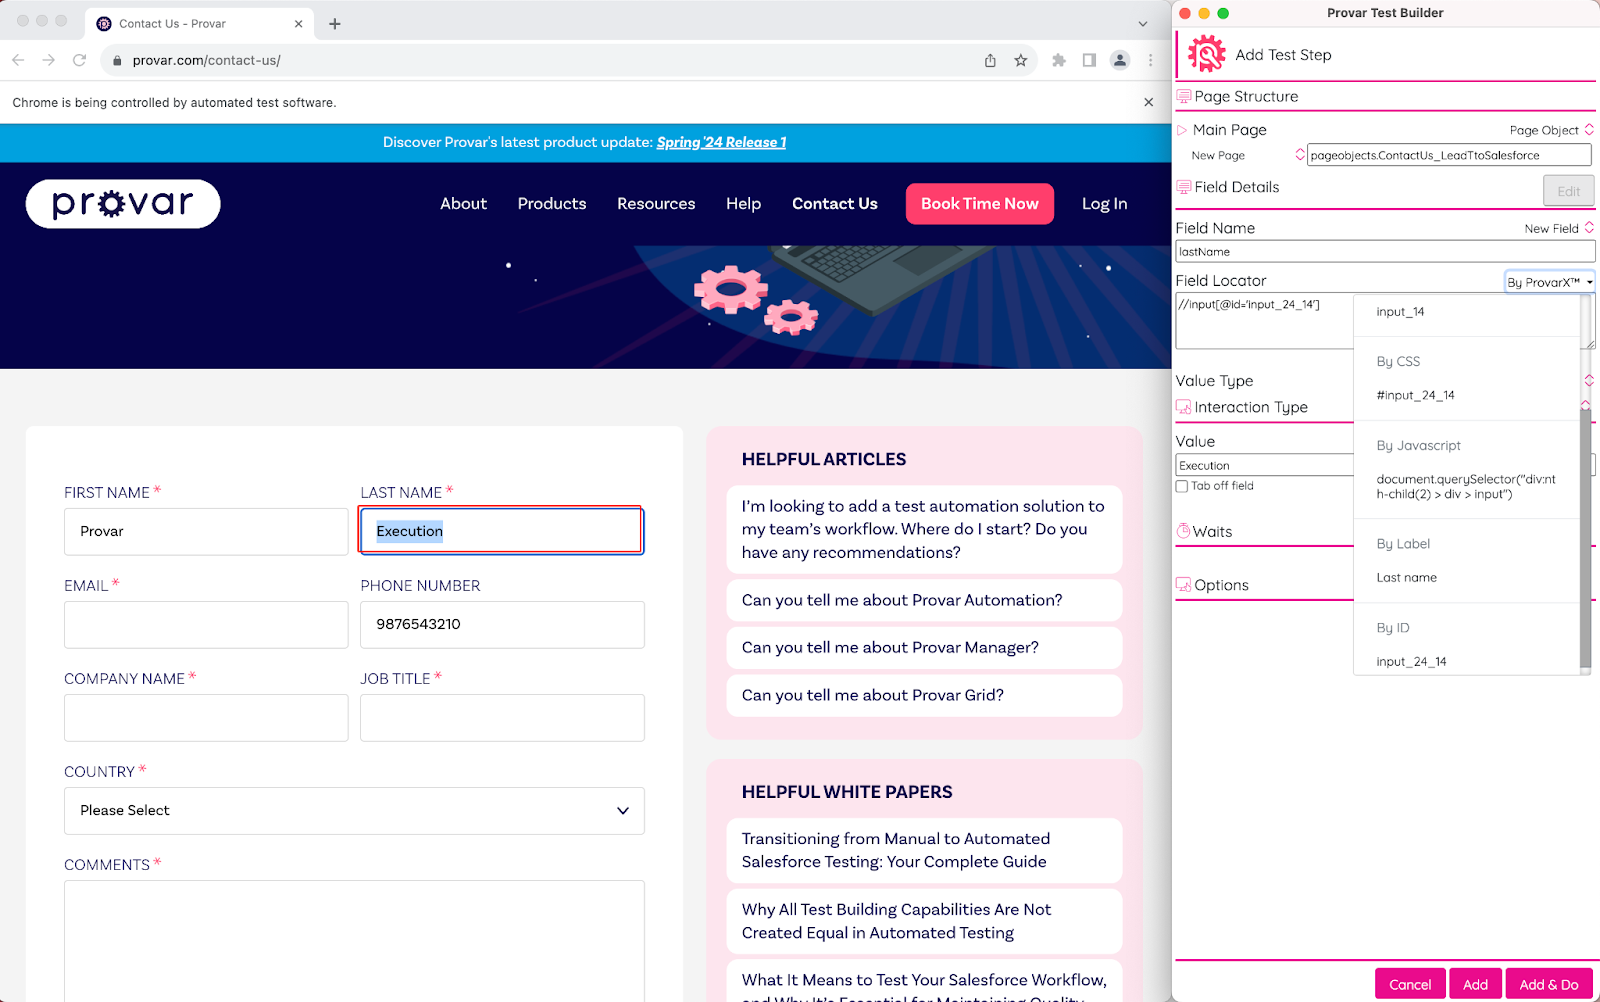Click the page object name field
Image resolution: width=1600 pixels, height=1002 pixels.
(x=1449, y=155)
